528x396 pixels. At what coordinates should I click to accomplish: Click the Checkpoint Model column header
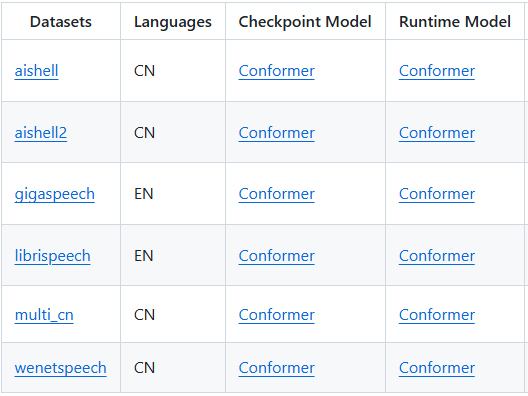click(x=305, y=22)
